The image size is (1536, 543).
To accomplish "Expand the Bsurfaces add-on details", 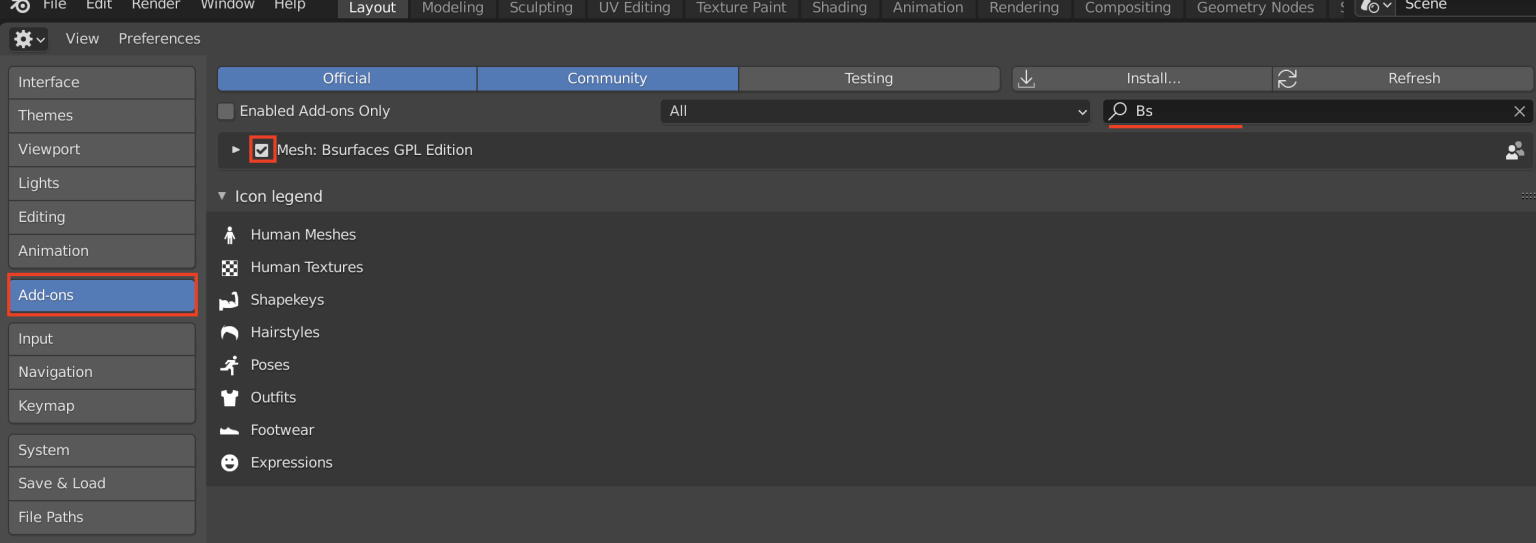I will [236, 150].
